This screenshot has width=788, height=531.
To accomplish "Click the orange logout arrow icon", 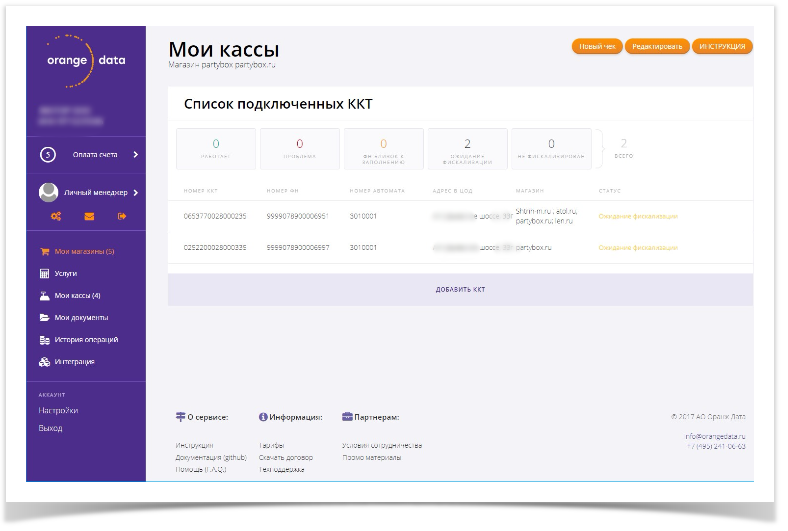I will click(122, 216).
